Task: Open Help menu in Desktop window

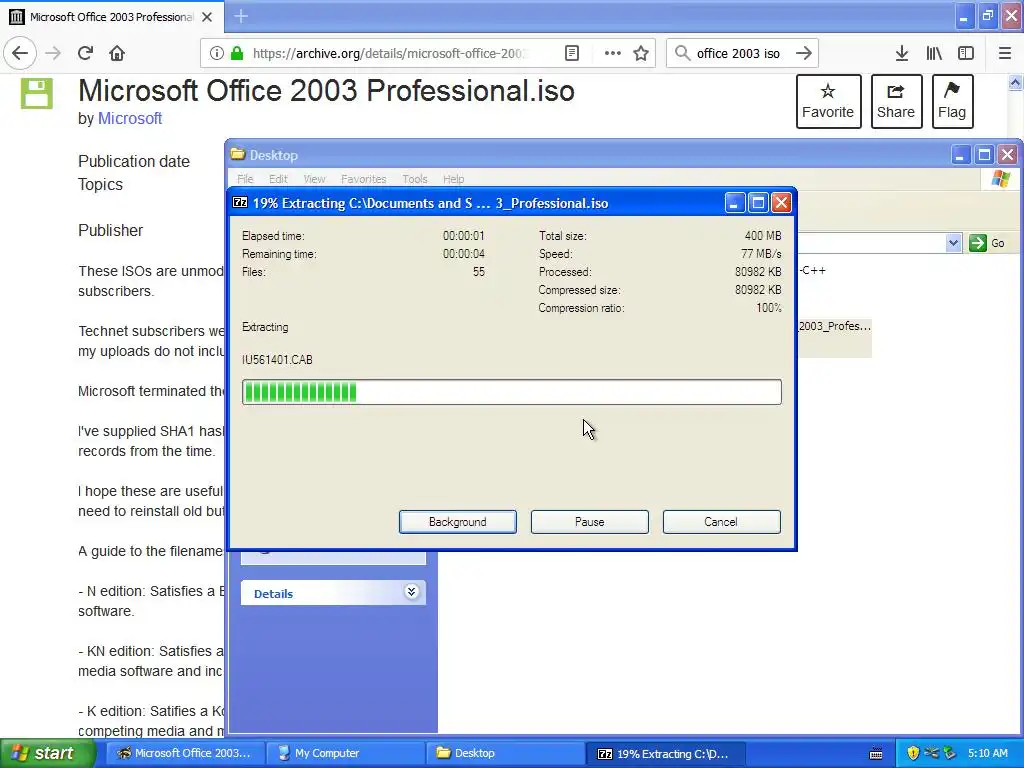Action: pyautogui.click(x=453, y=179)
